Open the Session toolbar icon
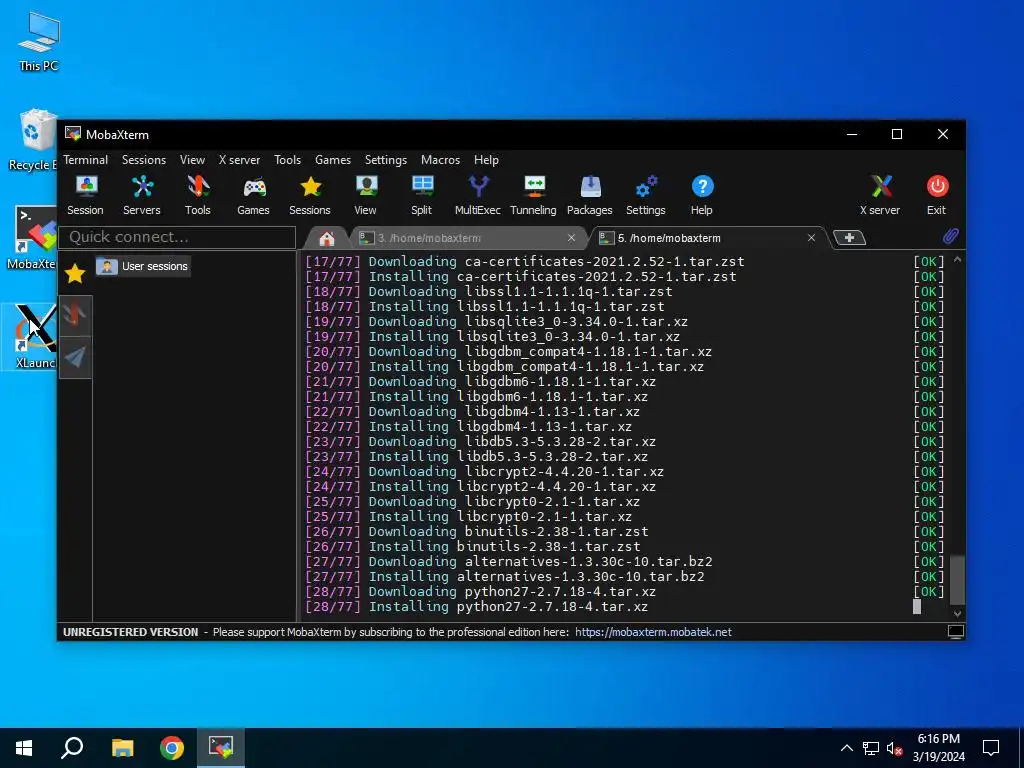1024x768 pixels. click(x=86, y=195)
